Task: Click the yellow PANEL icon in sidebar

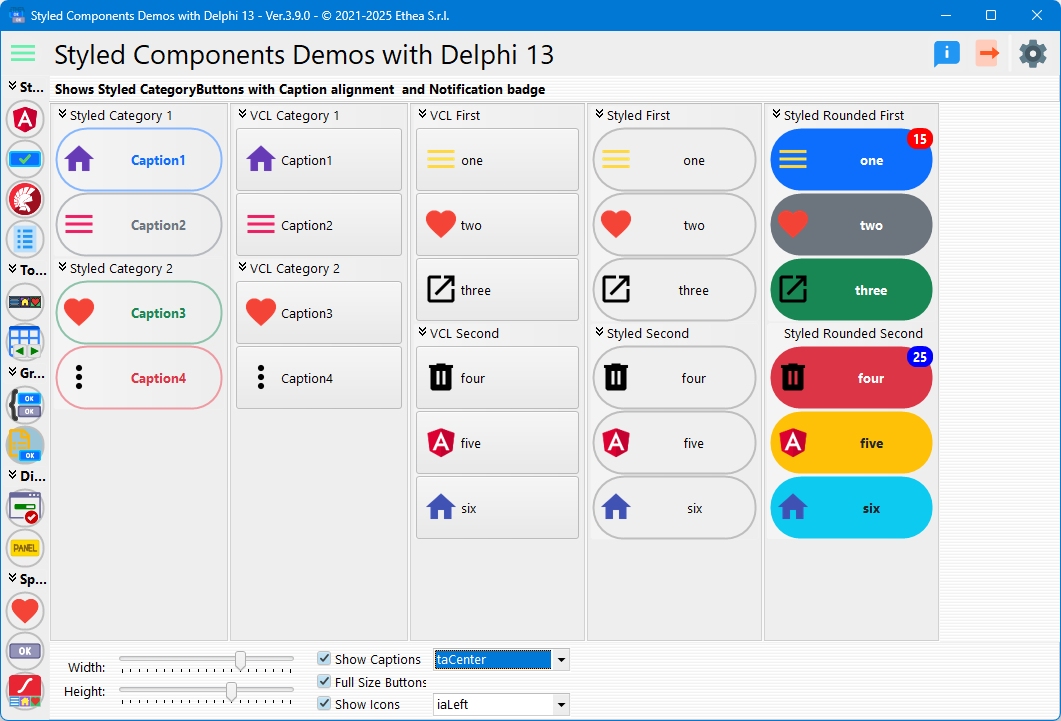Action: click(25, 548)
